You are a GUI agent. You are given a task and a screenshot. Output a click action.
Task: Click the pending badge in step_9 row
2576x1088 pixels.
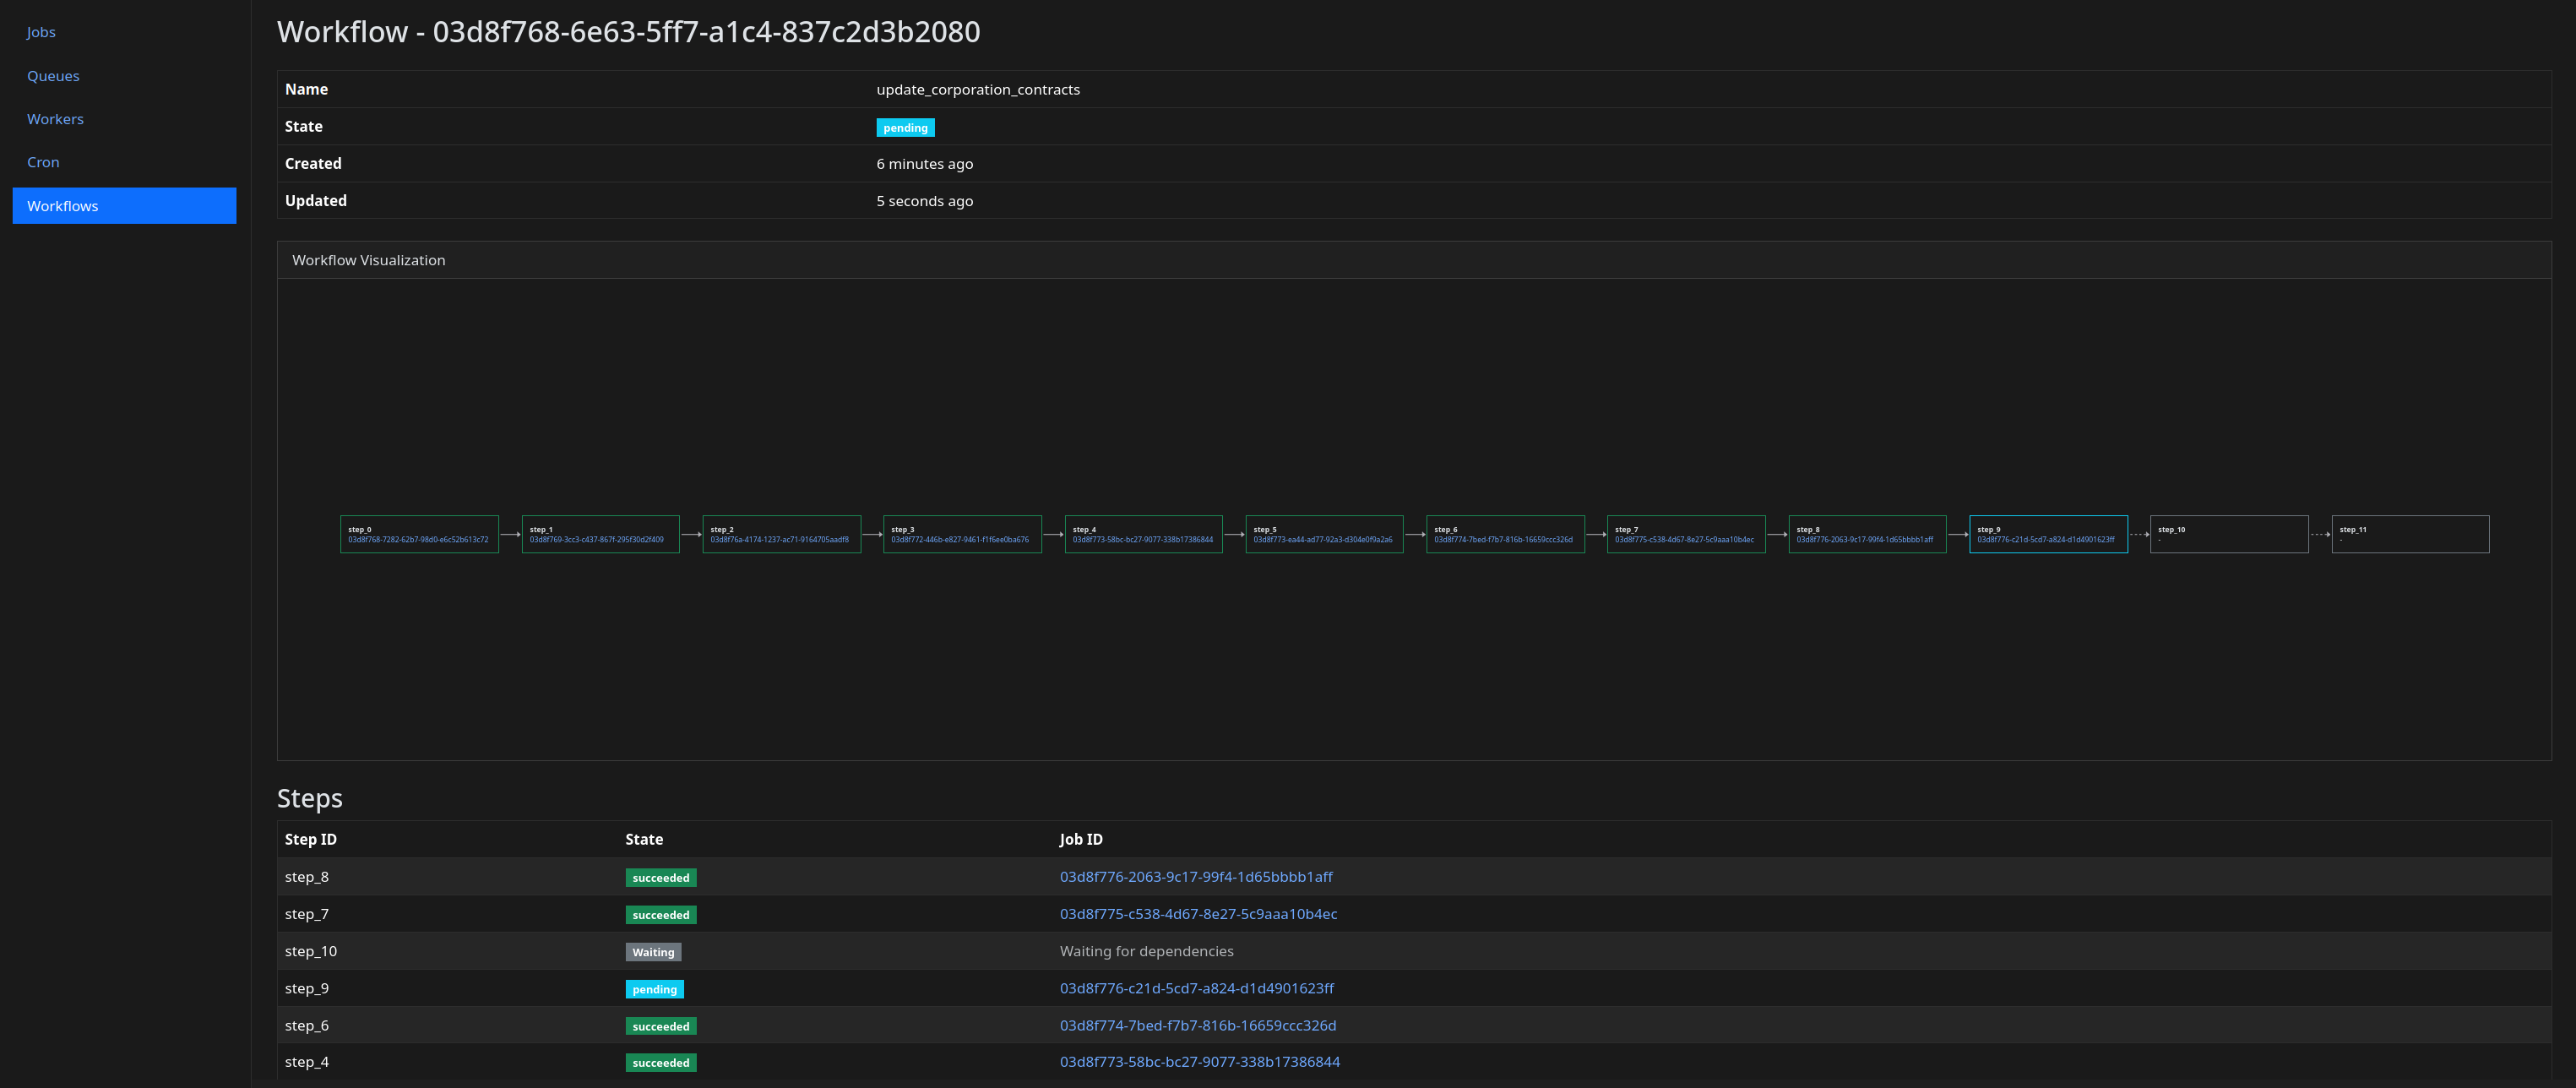pos(655,989)
